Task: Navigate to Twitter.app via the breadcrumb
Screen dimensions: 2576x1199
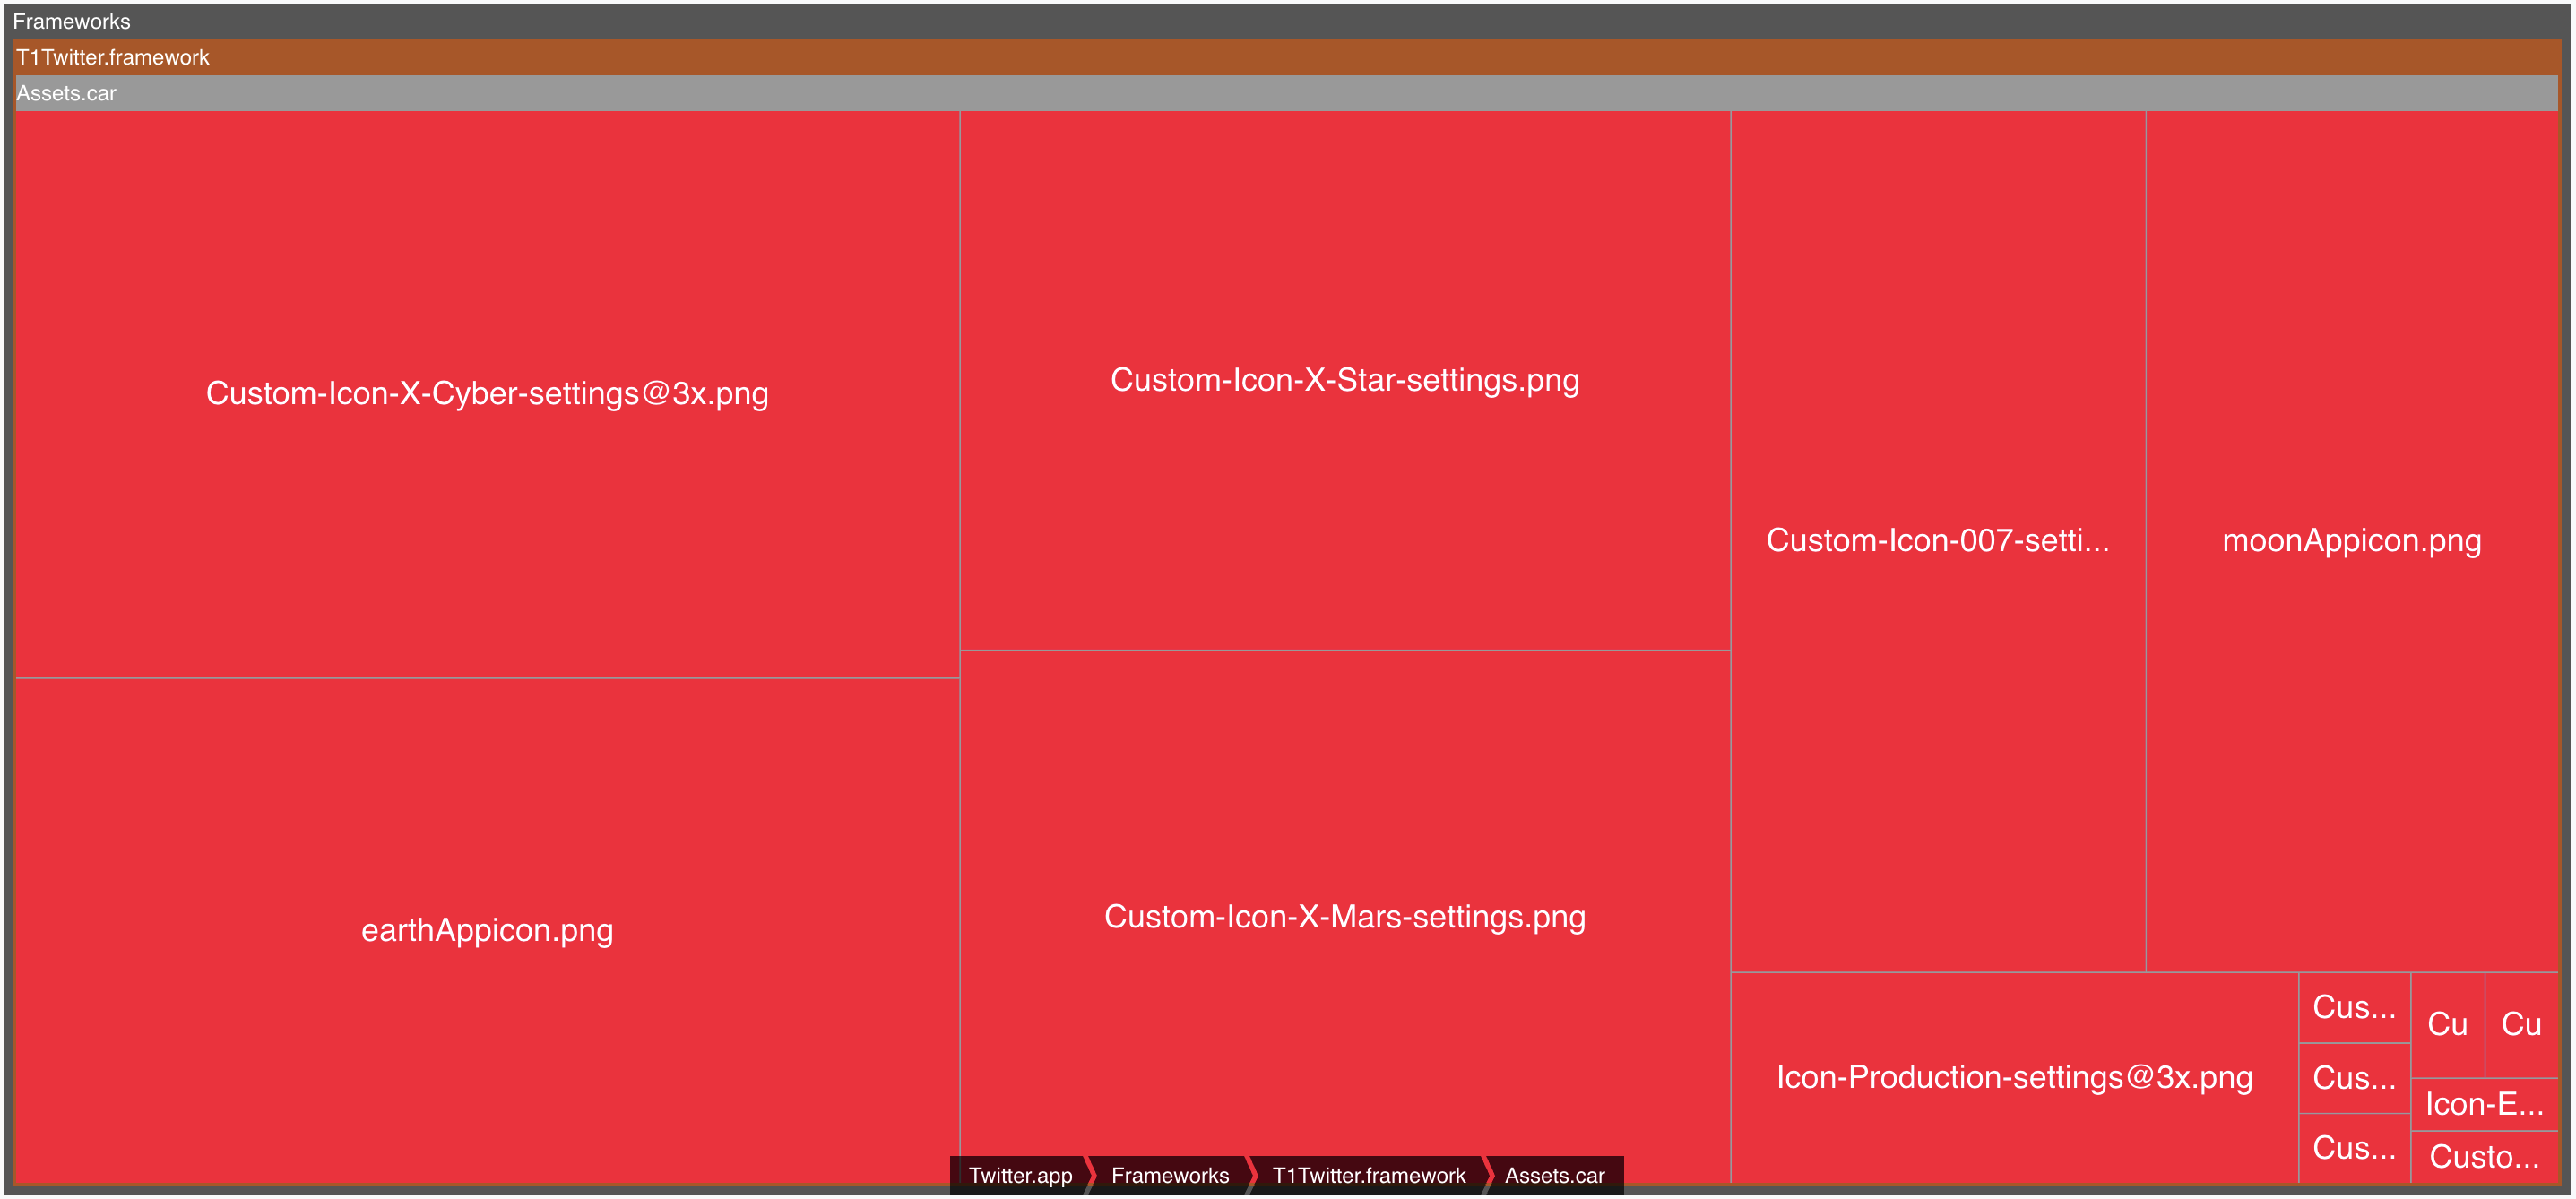Action: click(1021, 1175)
